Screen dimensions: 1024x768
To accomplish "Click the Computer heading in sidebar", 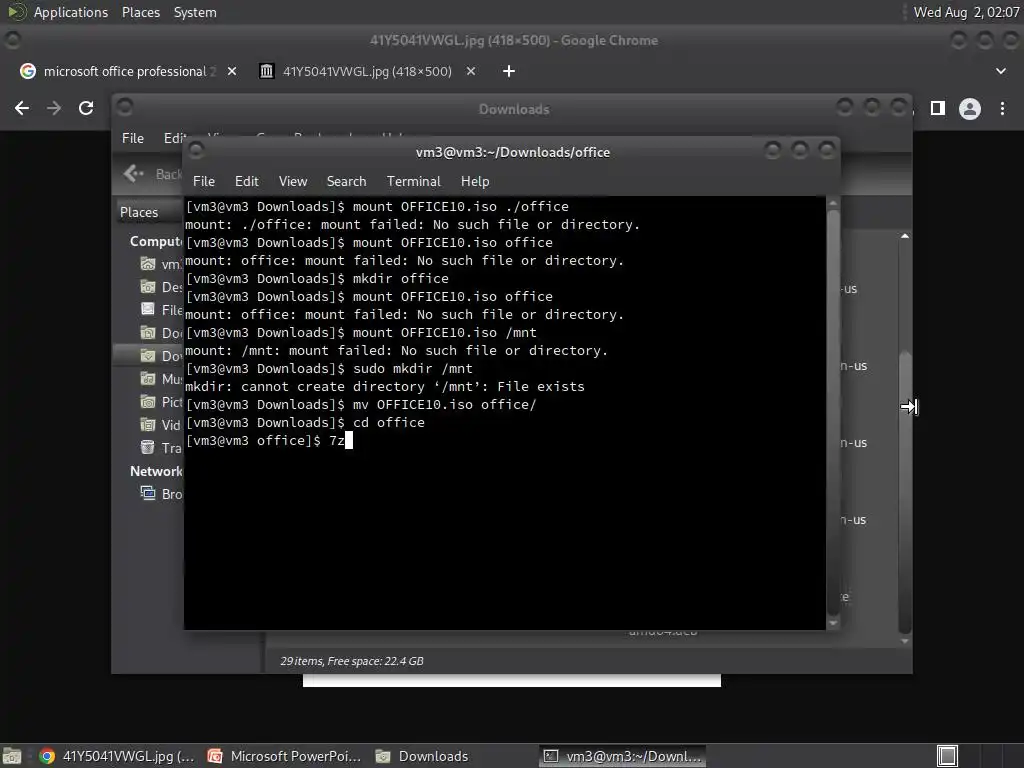I will click(156, 241).
